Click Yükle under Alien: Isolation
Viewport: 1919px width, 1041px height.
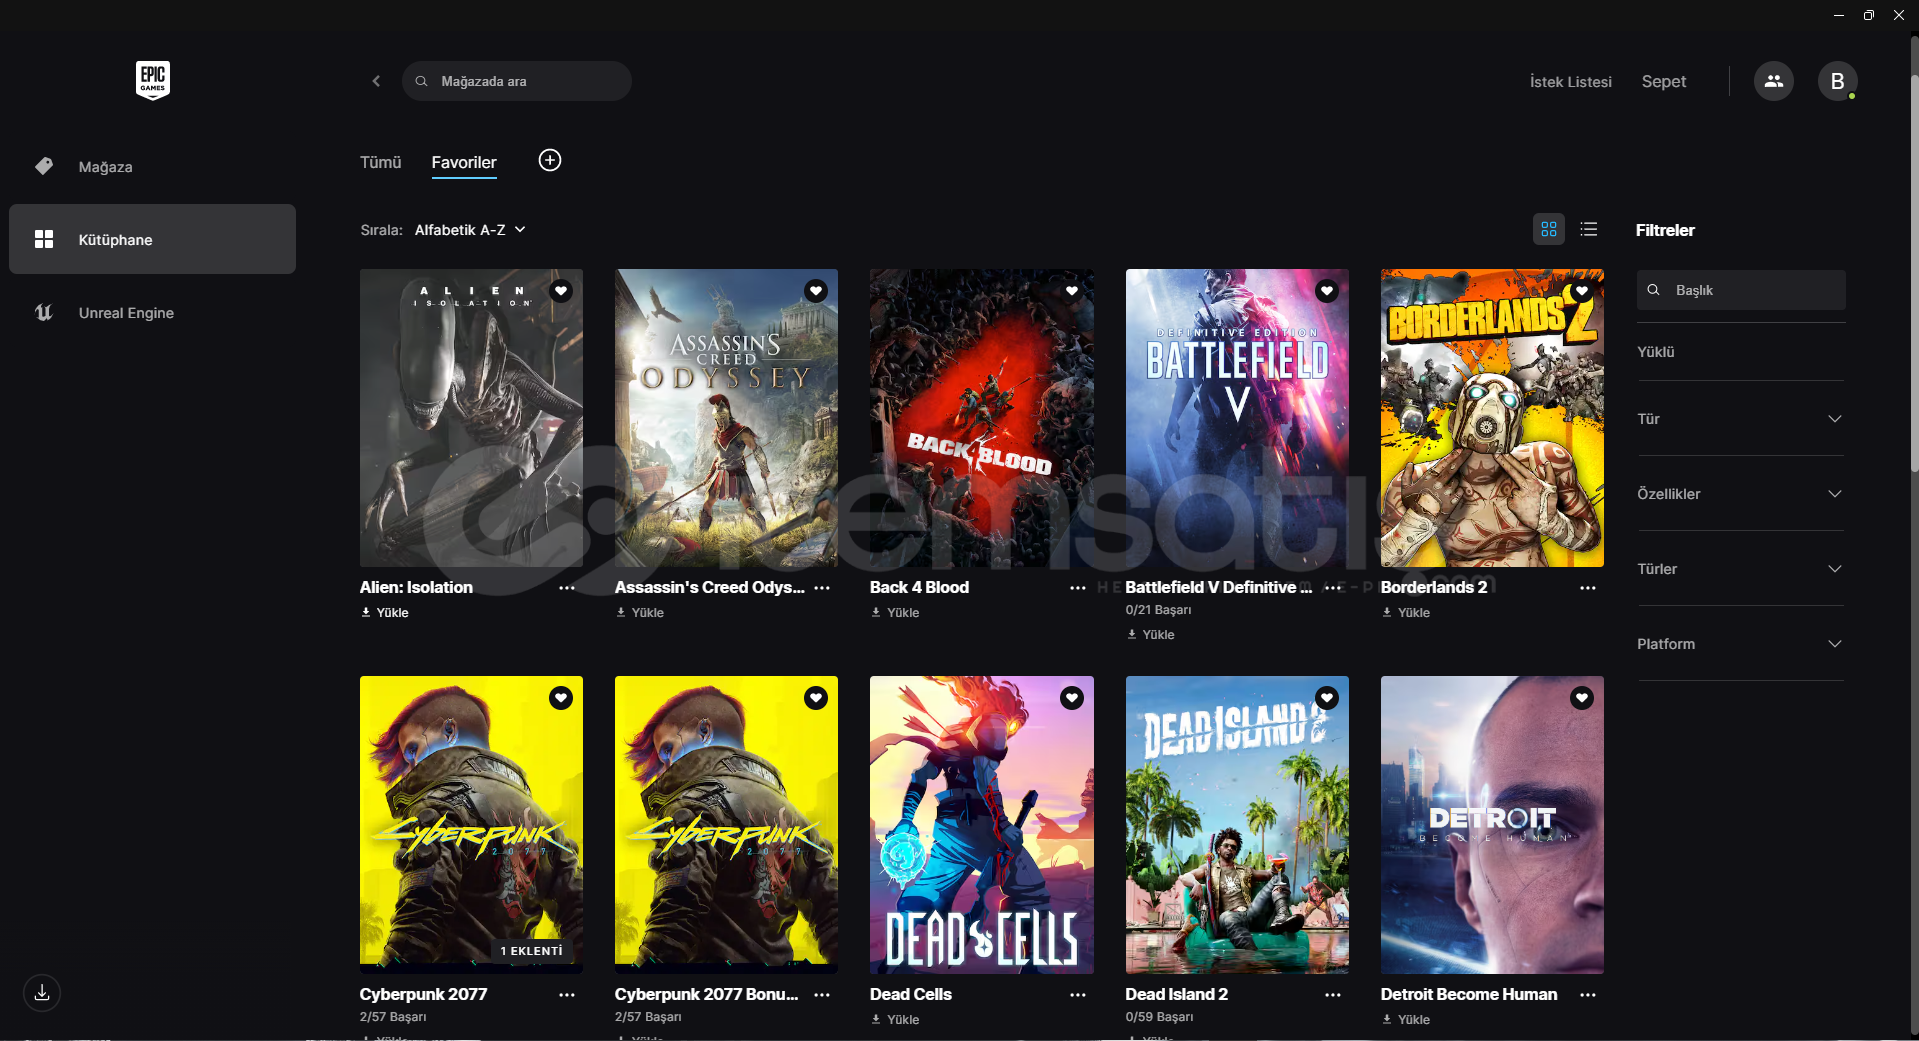tap(385, 613)
